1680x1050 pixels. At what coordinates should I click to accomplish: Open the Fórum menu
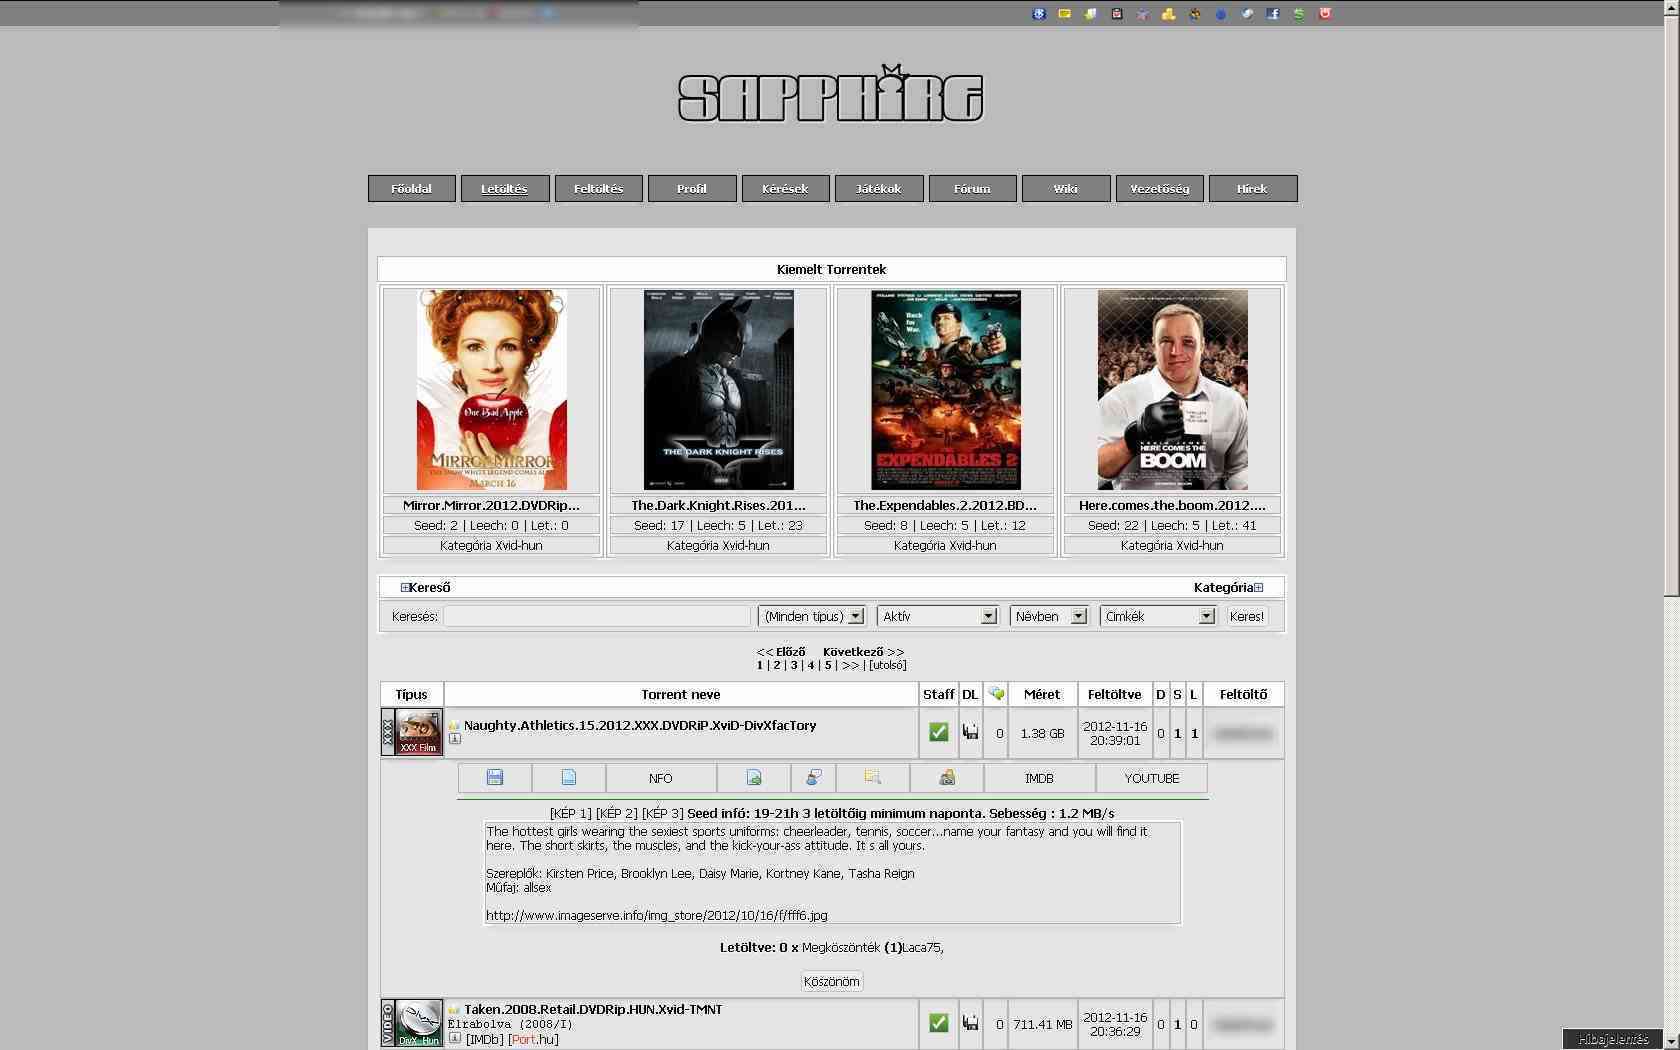point(972,189)
